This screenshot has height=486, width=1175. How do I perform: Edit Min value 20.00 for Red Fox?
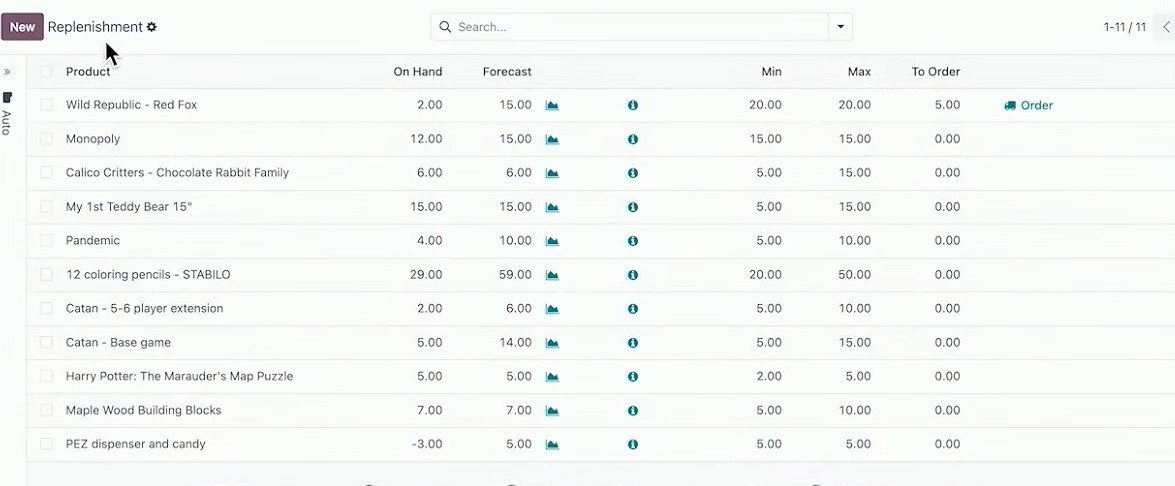click(x=765, y=105)
